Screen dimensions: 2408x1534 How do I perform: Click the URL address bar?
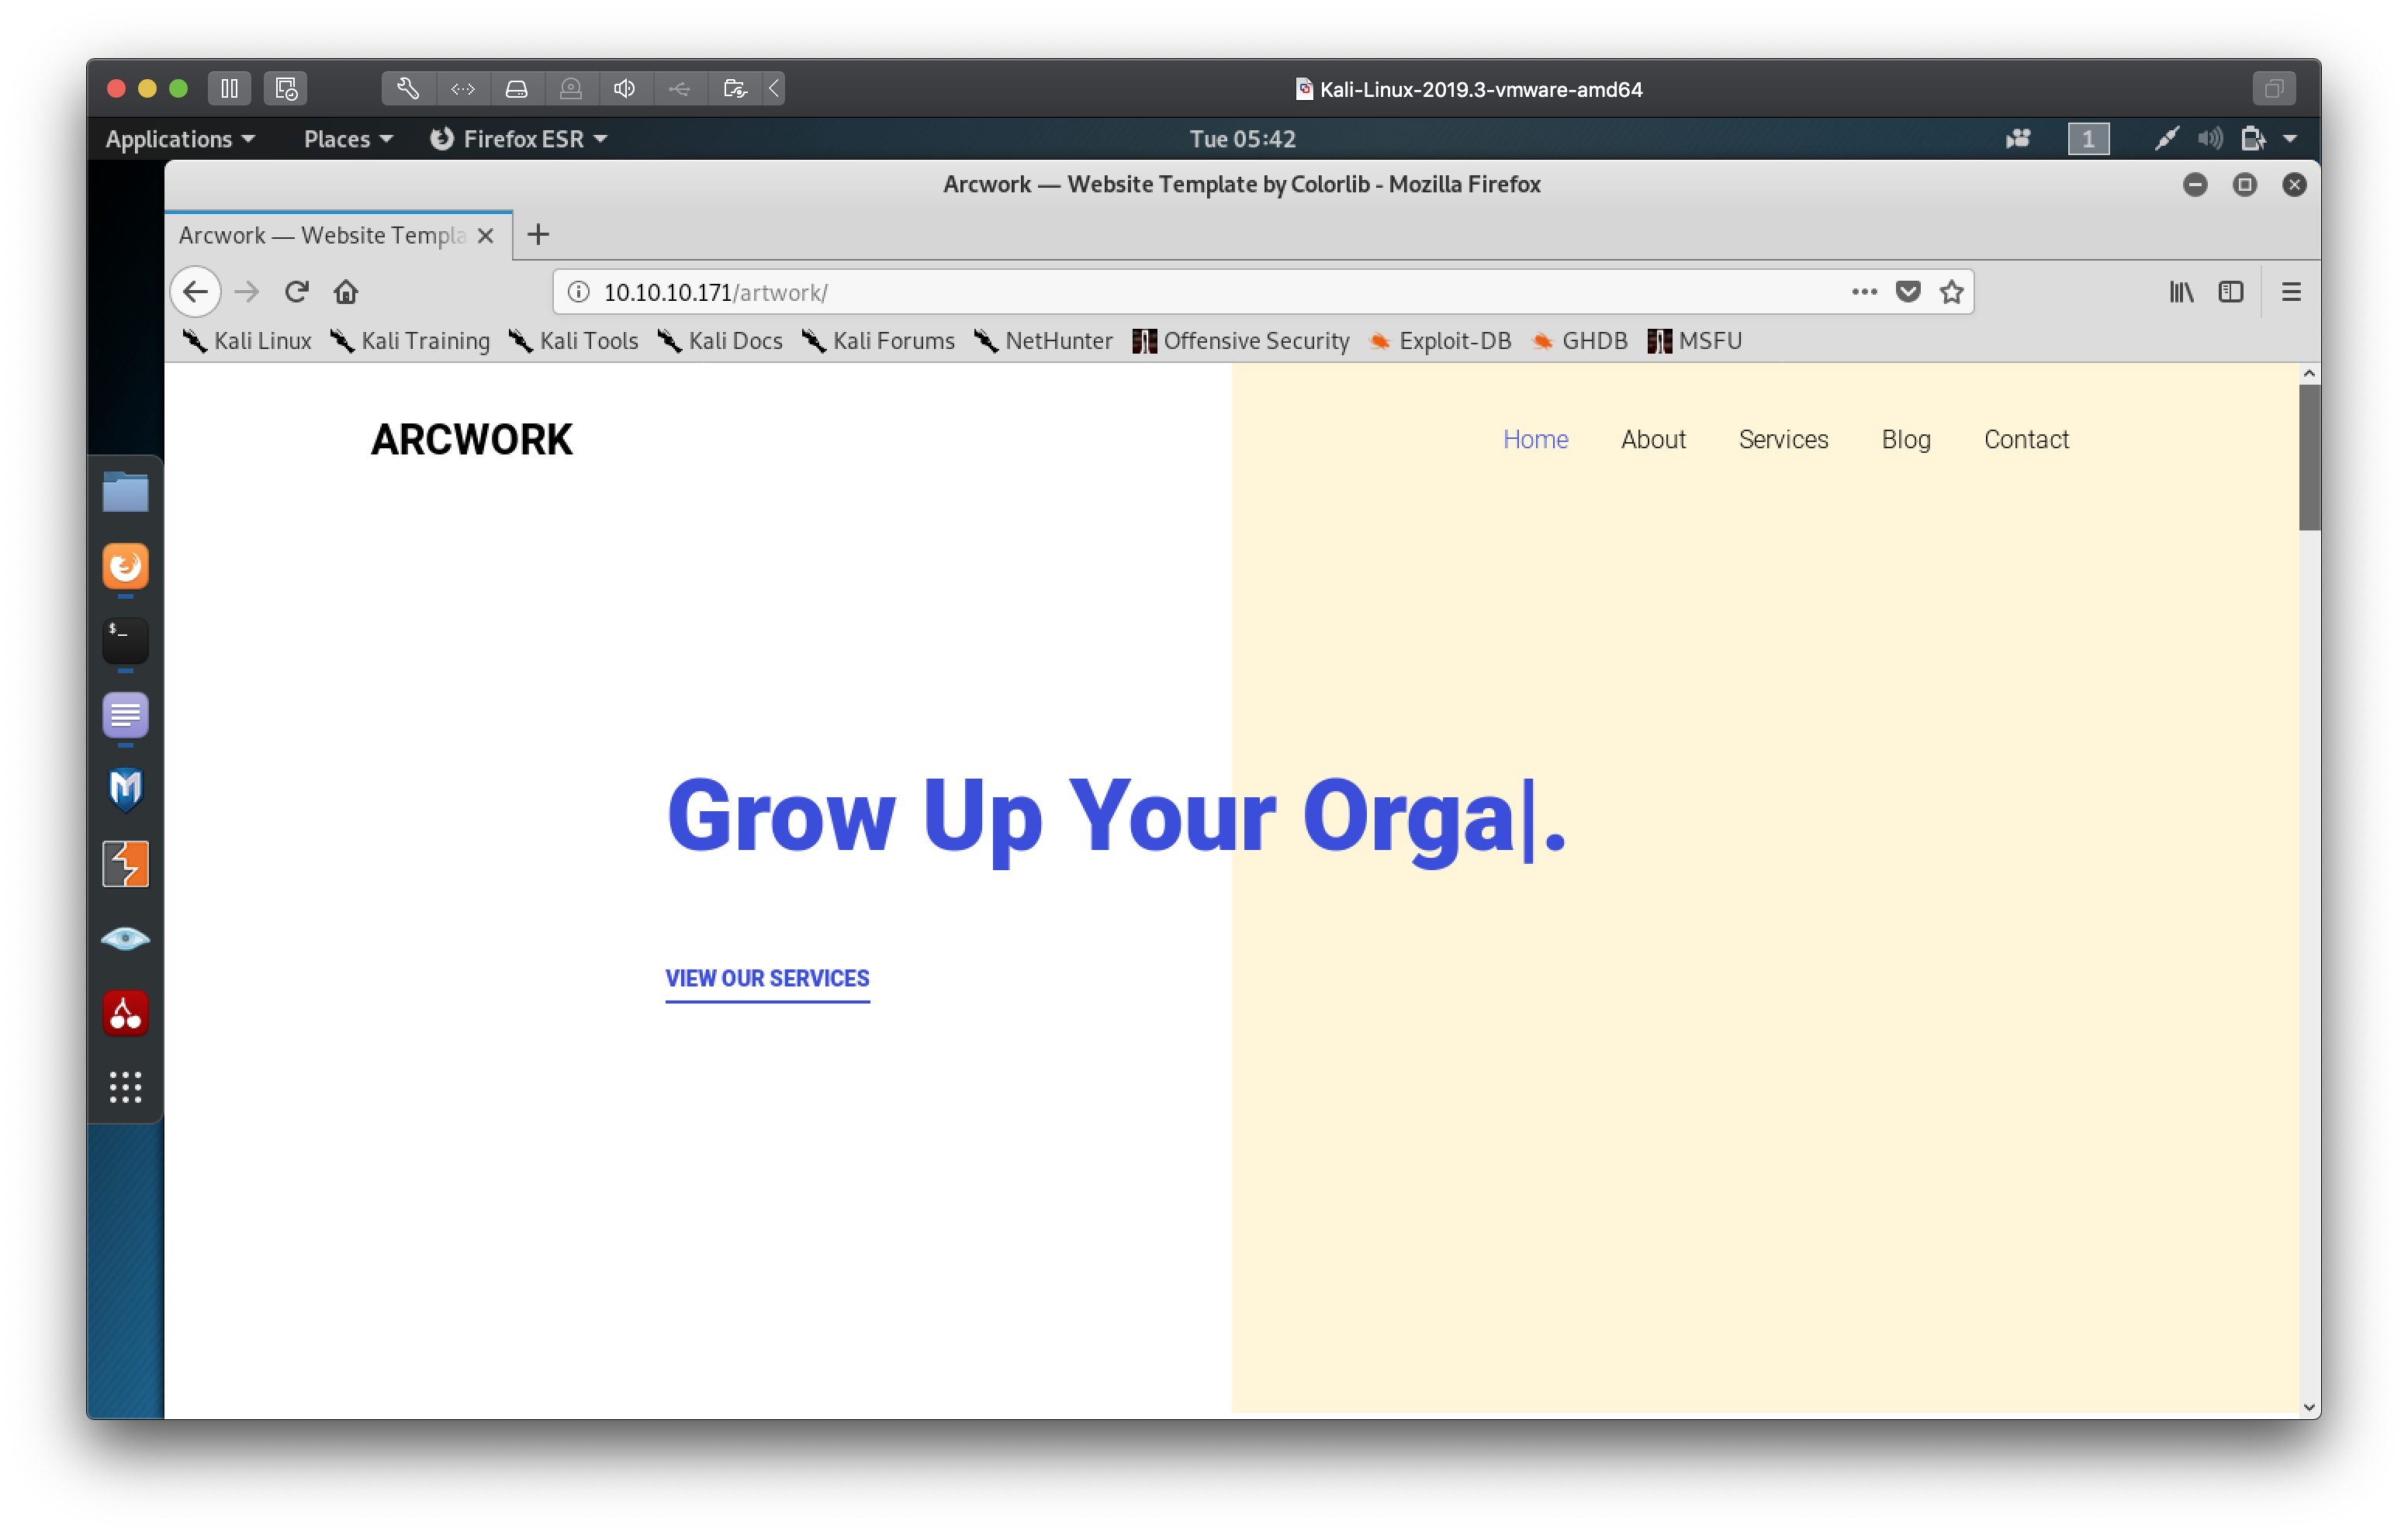[x=1200, y=292]
